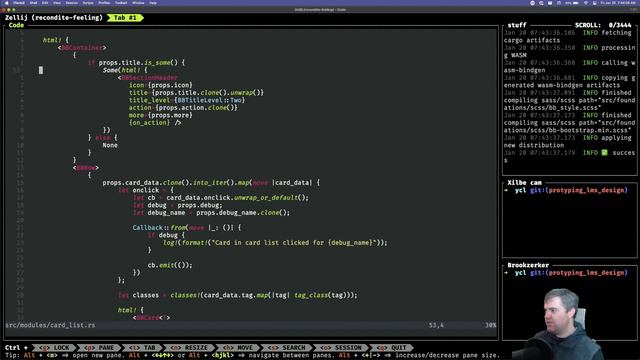This screenshot has width=640, height=360.
Task: Click the 'None' line in else branch
Action: pyautogui.click(x=110, y=145)
